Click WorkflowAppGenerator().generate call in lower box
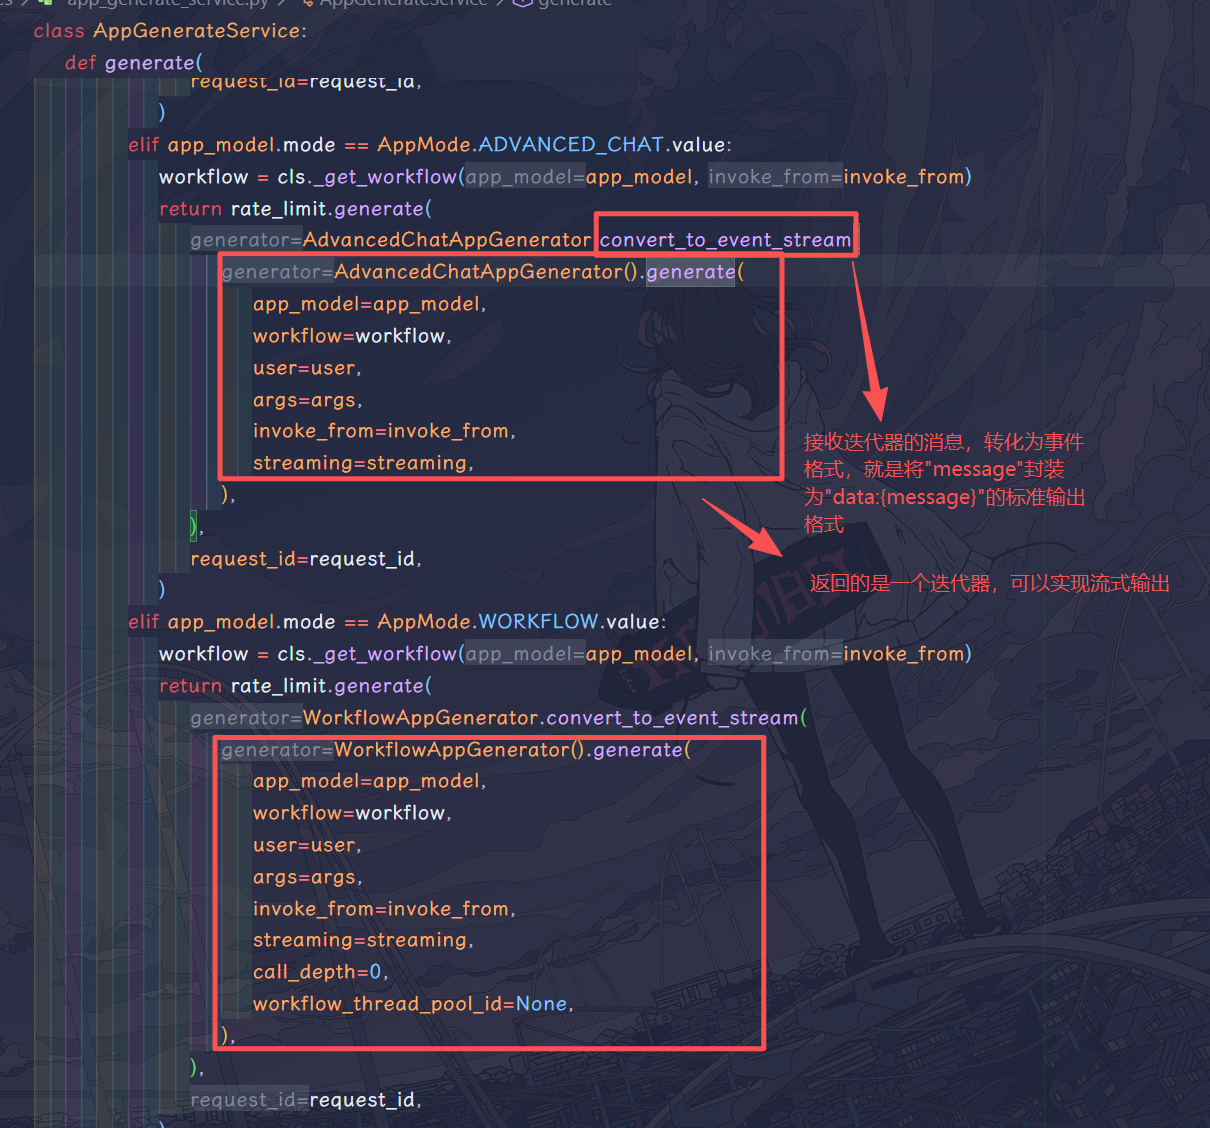This screenshot has height=1128, width=1210. tap(455, 750)
